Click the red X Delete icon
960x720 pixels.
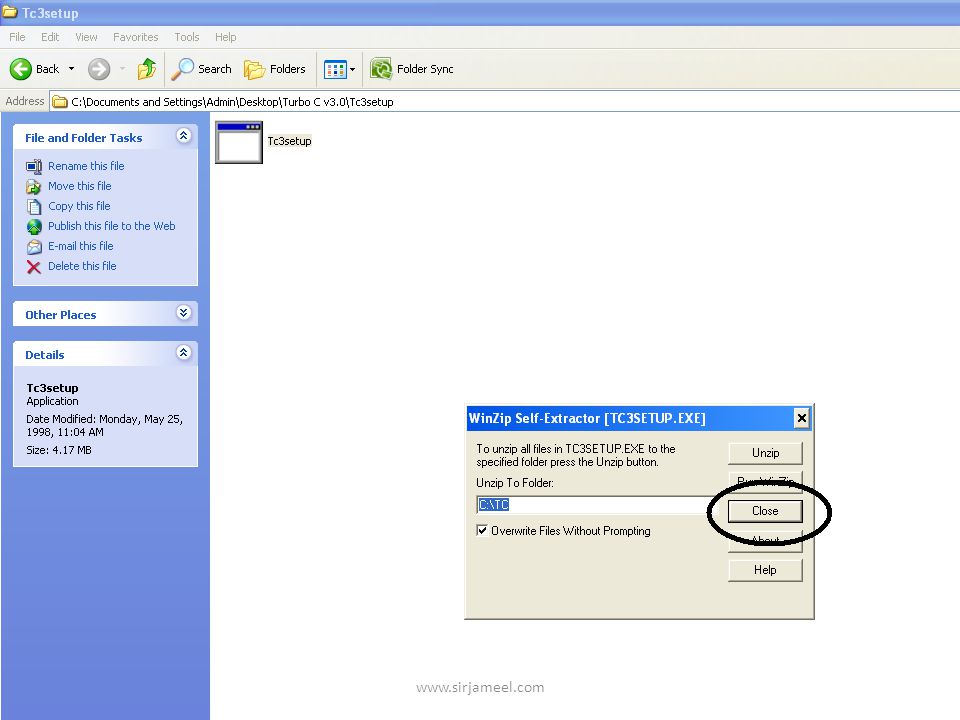34,267
